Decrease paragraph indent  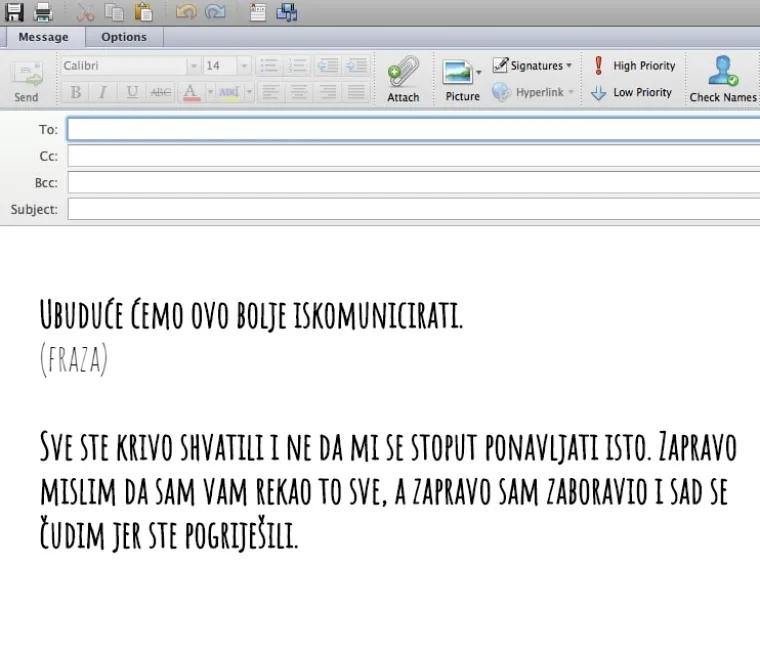pos(328,65)
